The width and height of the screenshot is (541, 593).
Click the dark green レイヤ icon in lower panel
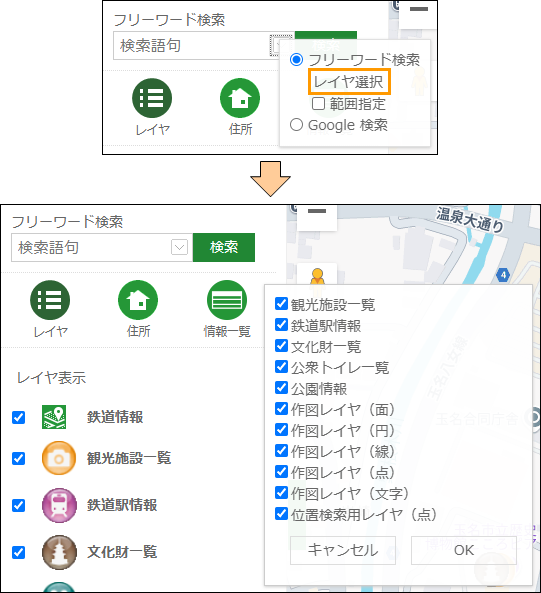[50, 300]
